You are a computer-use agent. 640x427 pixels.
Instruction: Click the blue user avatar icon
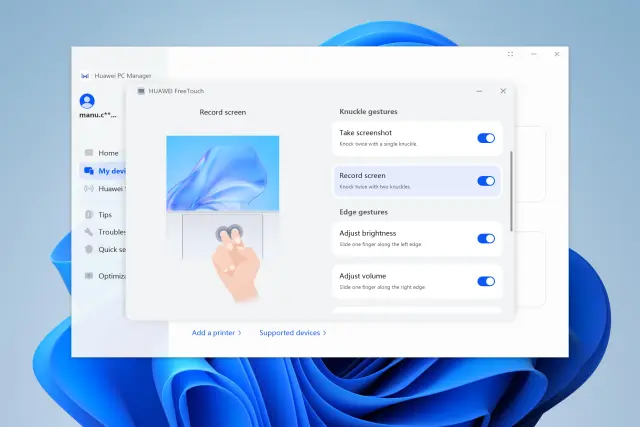[x=87, y=100]
